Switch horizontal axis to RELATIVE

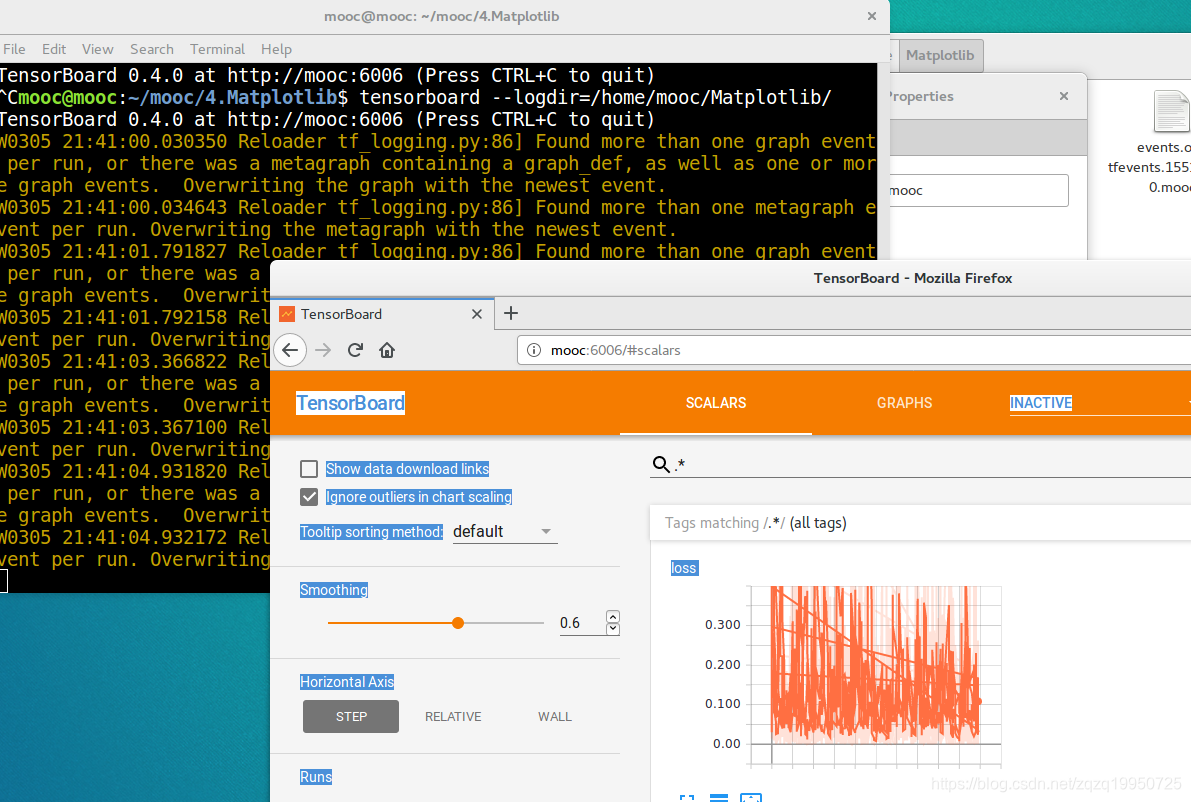453,716
